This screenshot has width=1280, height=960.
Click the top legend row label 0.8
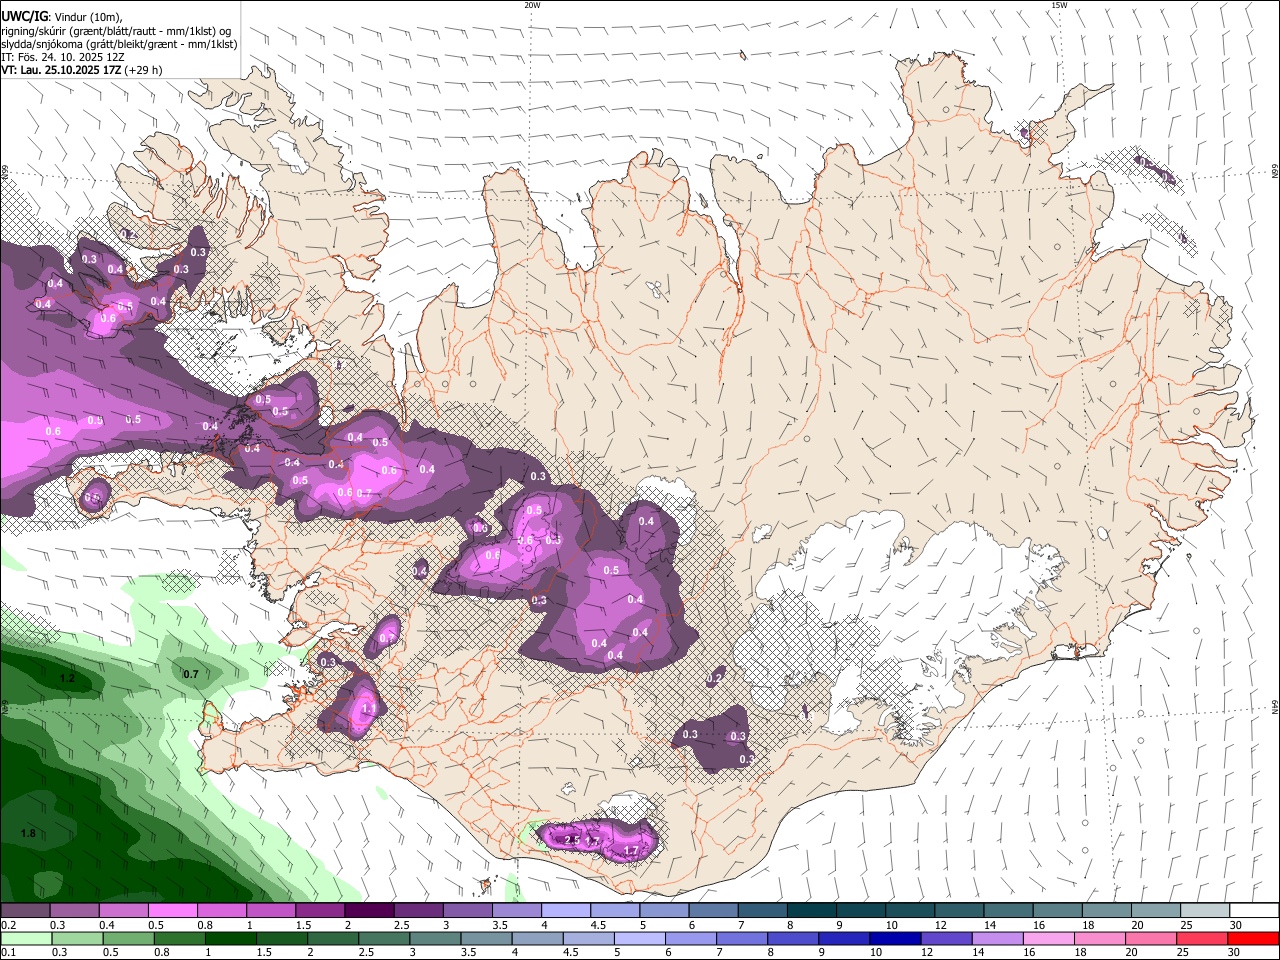point(205,925)
